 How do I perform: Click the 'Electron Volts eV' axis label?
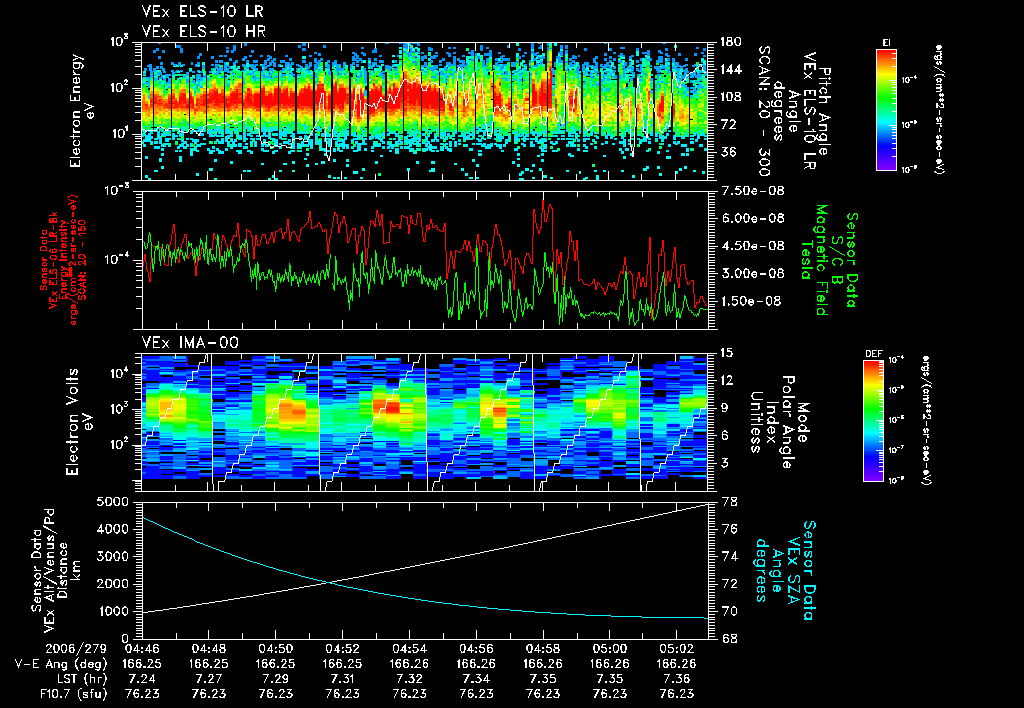coord(78,422)
